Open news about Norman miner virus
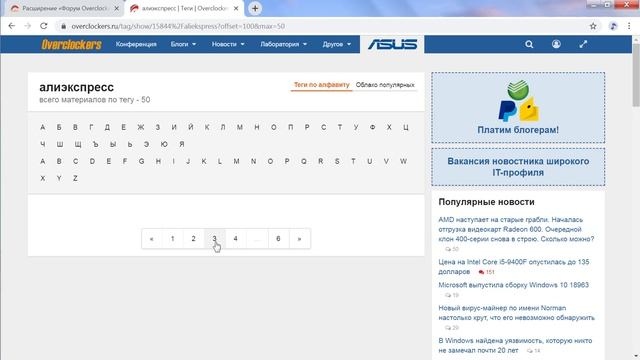 516,313
